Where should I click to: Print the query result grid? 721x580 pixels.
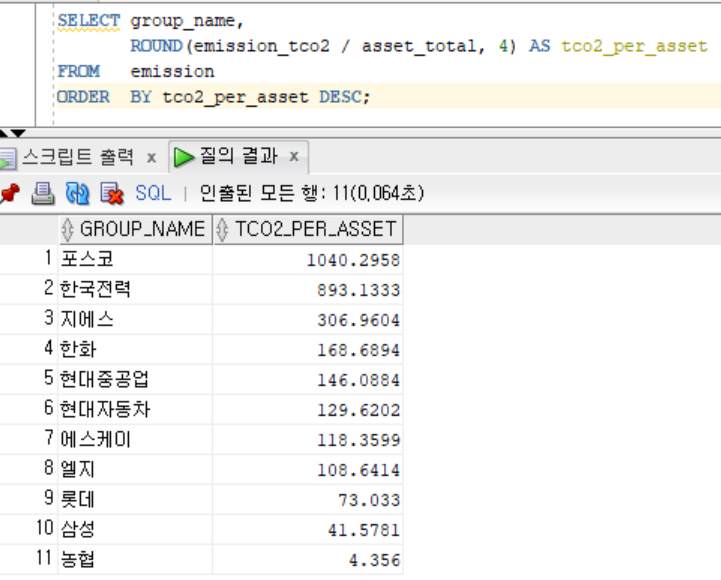(x=43, y=193)
